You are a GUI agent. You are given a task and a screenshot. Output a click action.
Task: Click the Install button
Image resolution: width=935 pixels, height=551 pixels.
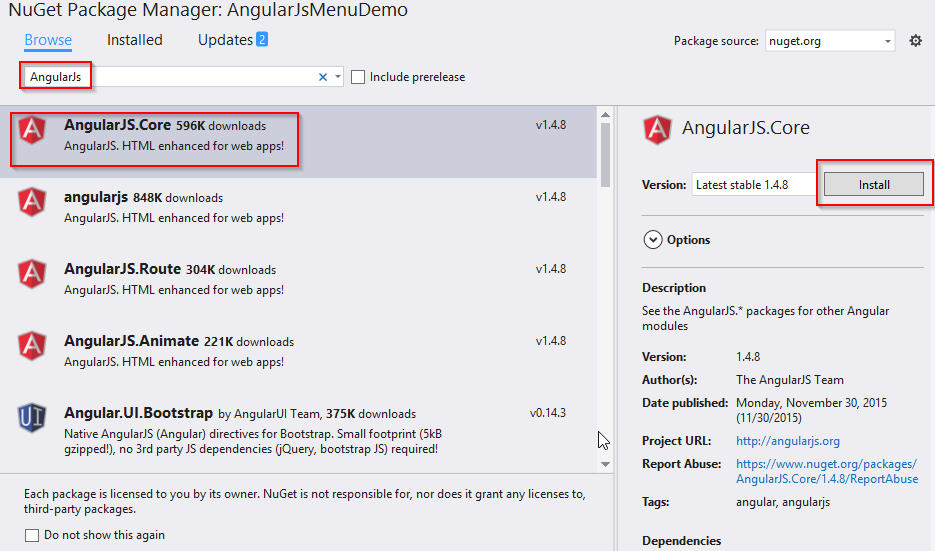tap(873, 185)
